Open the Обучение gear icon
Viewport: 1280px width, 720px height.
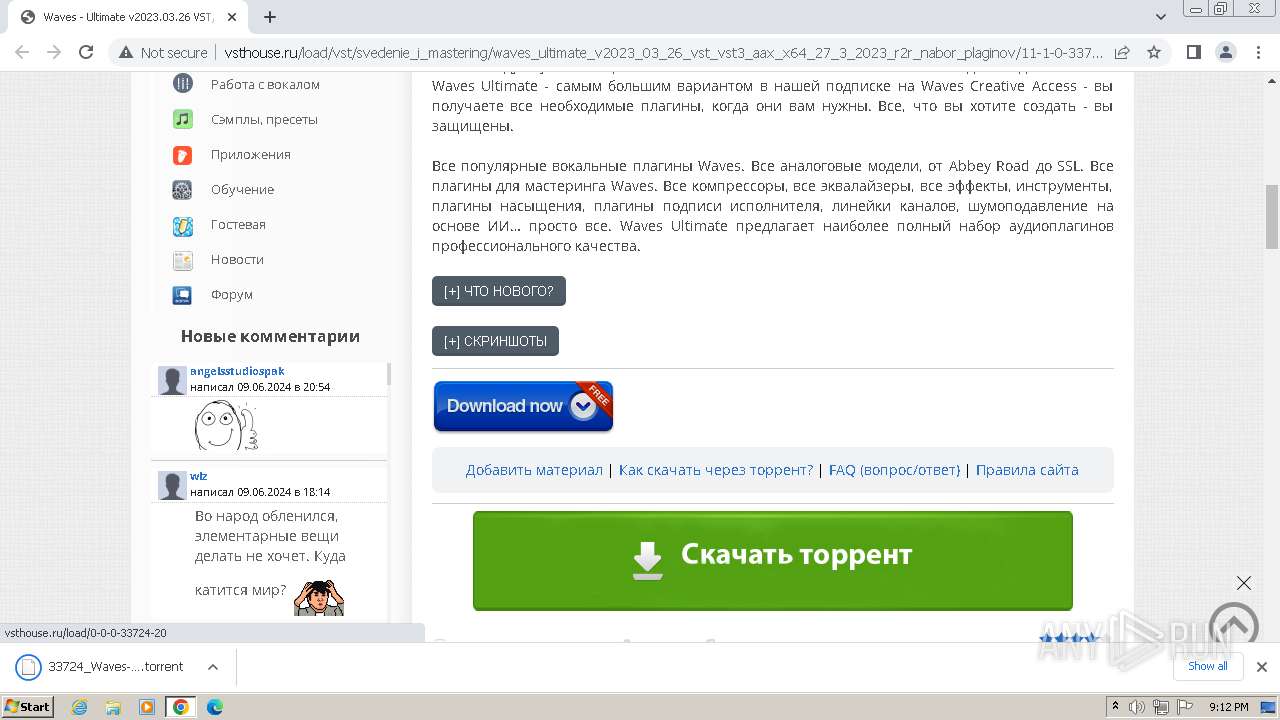[x=182, y=189]
